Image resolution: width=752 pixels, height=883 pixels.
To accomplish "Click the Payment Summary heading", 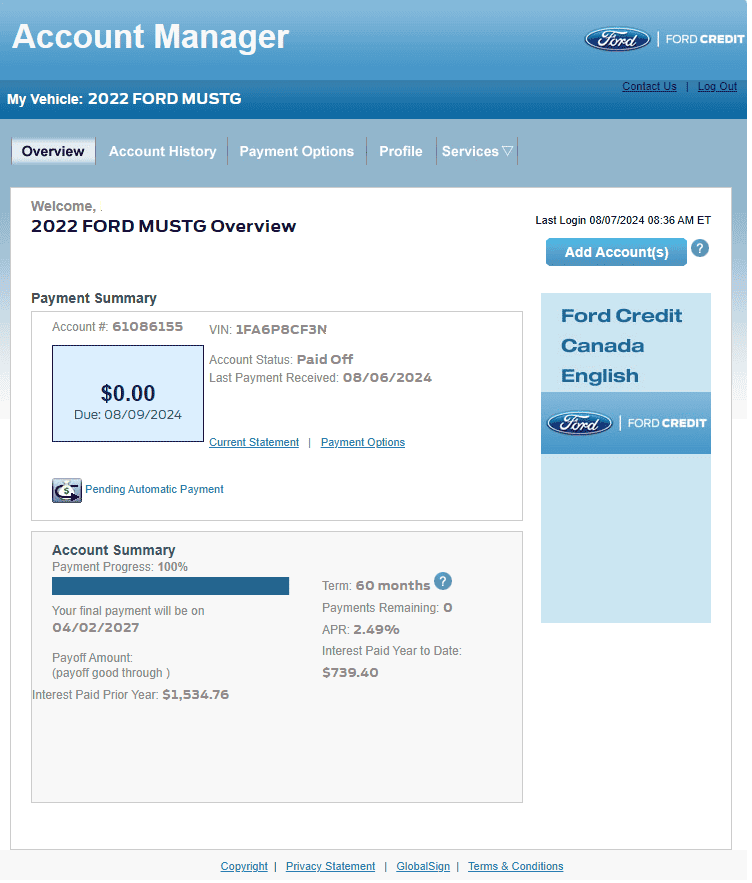I will coord(95,300).
